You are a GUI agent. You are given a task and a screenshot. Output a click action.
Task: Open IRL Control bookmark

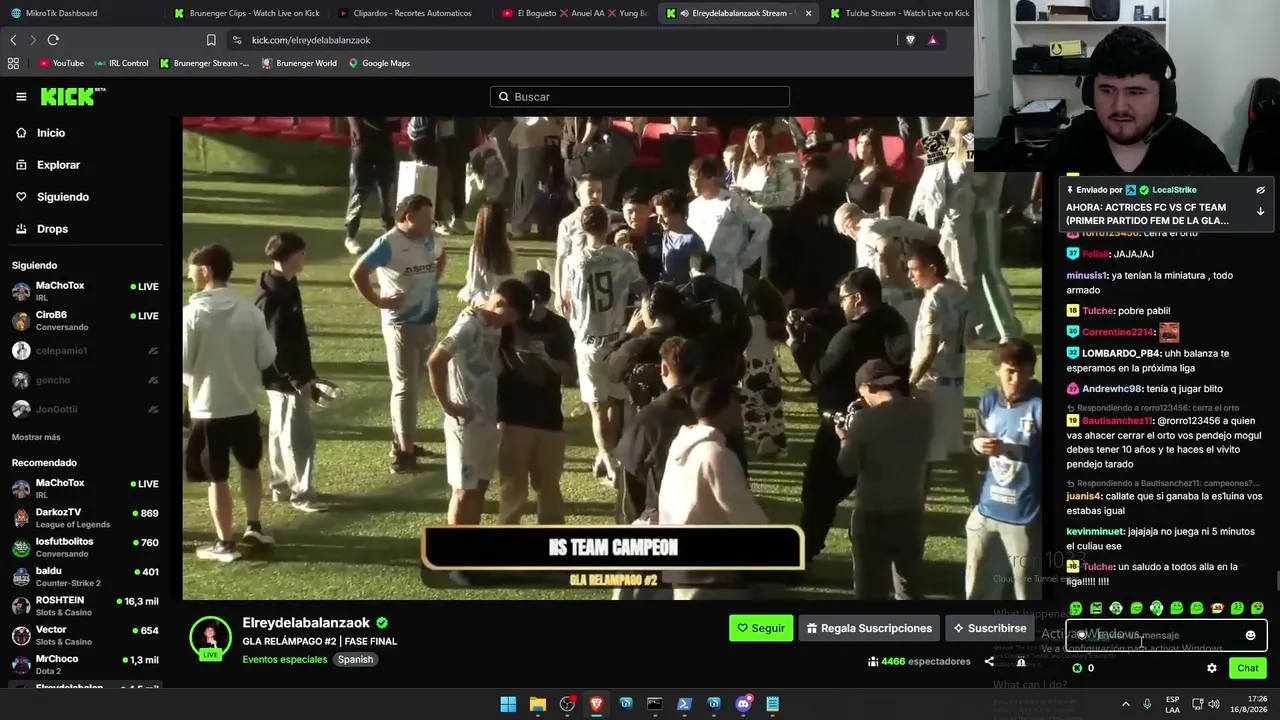(121, 63)
